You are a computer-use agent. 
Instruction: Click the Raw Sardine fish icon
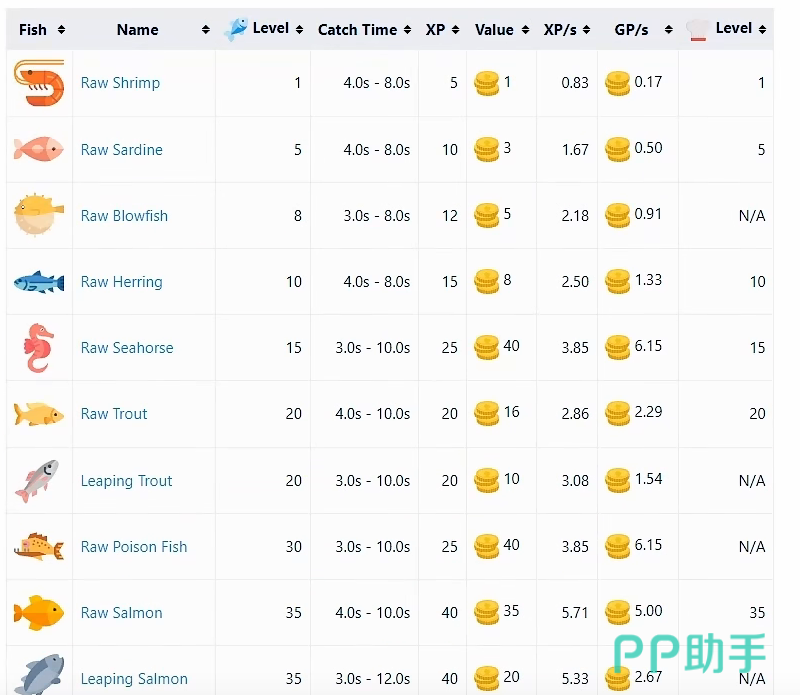point(39,150)
